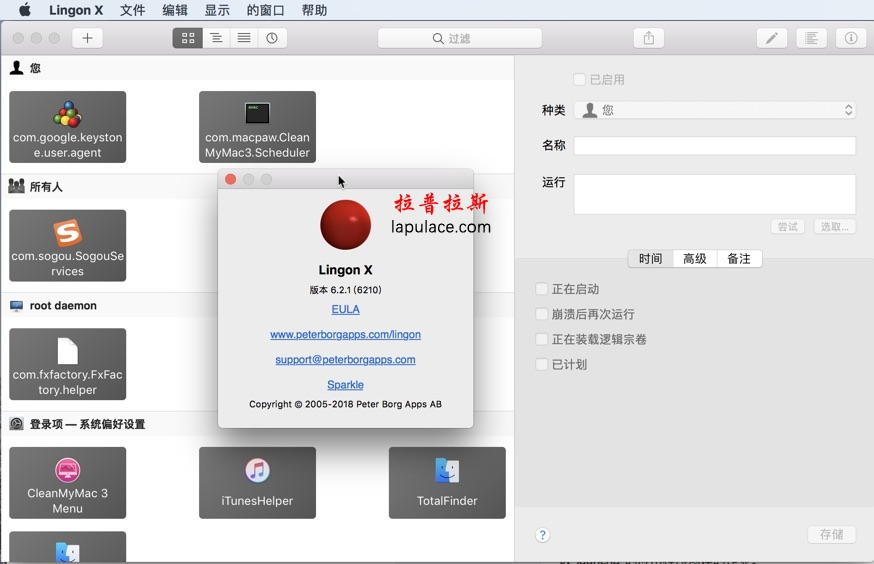Open the info panel icon
Image resolution: width=874 pixels, height=564 pixels.
click(x=851, y=38)
